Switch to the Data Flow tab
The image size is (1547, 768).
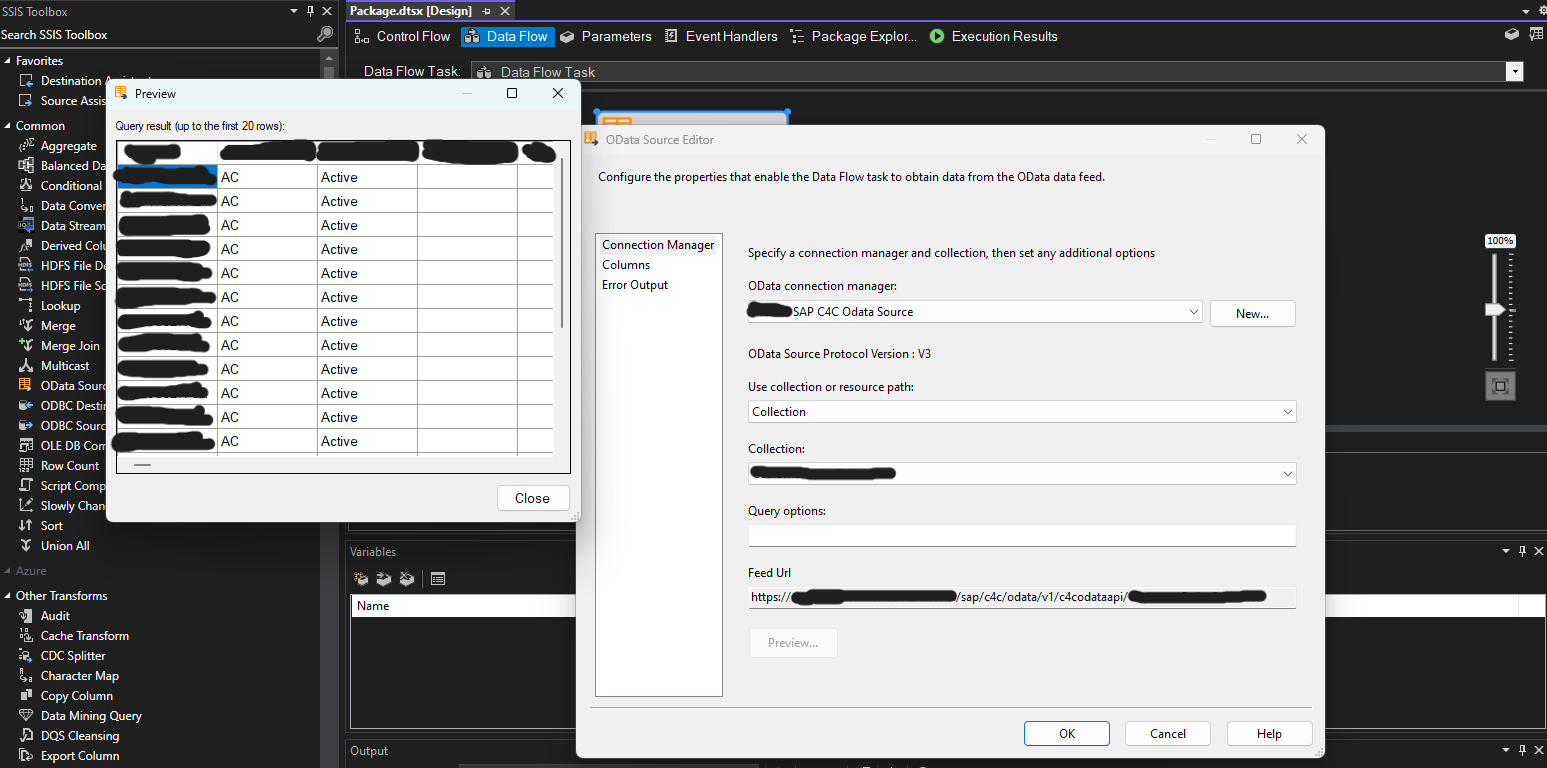pos(507,36)
